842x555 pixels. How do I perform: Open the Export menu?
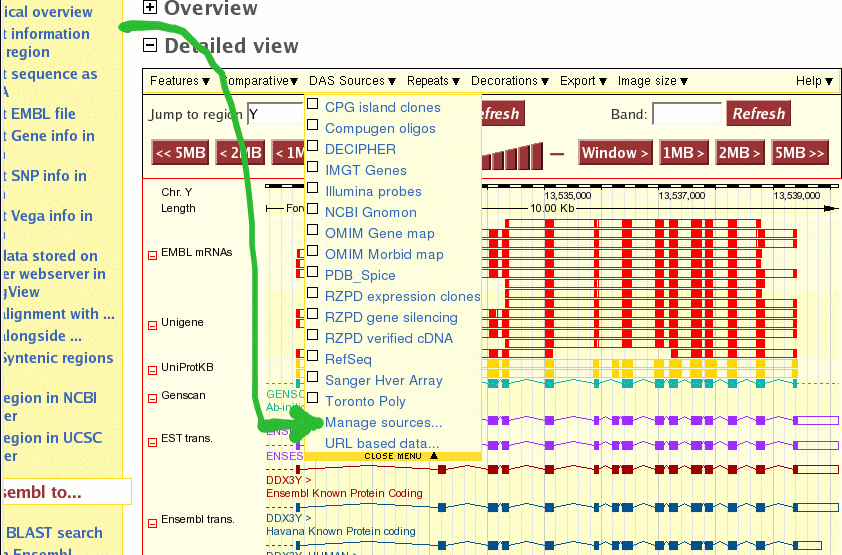tap(583, 81)
